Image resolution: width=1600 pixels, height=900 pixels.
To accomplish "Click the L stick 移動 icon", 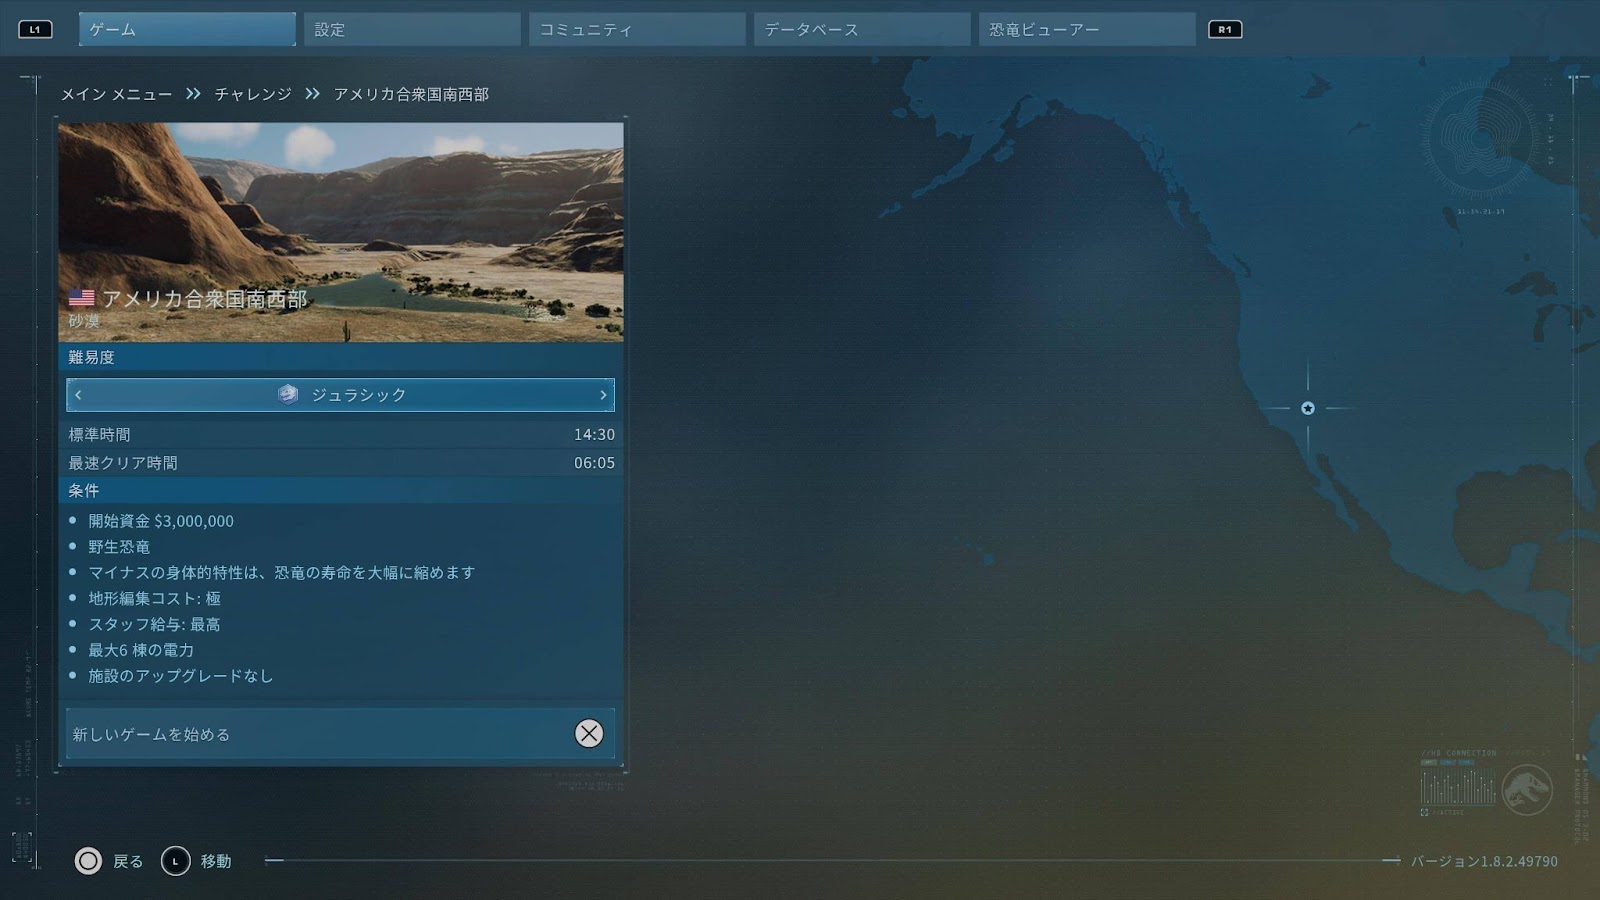I will (176, 861).
